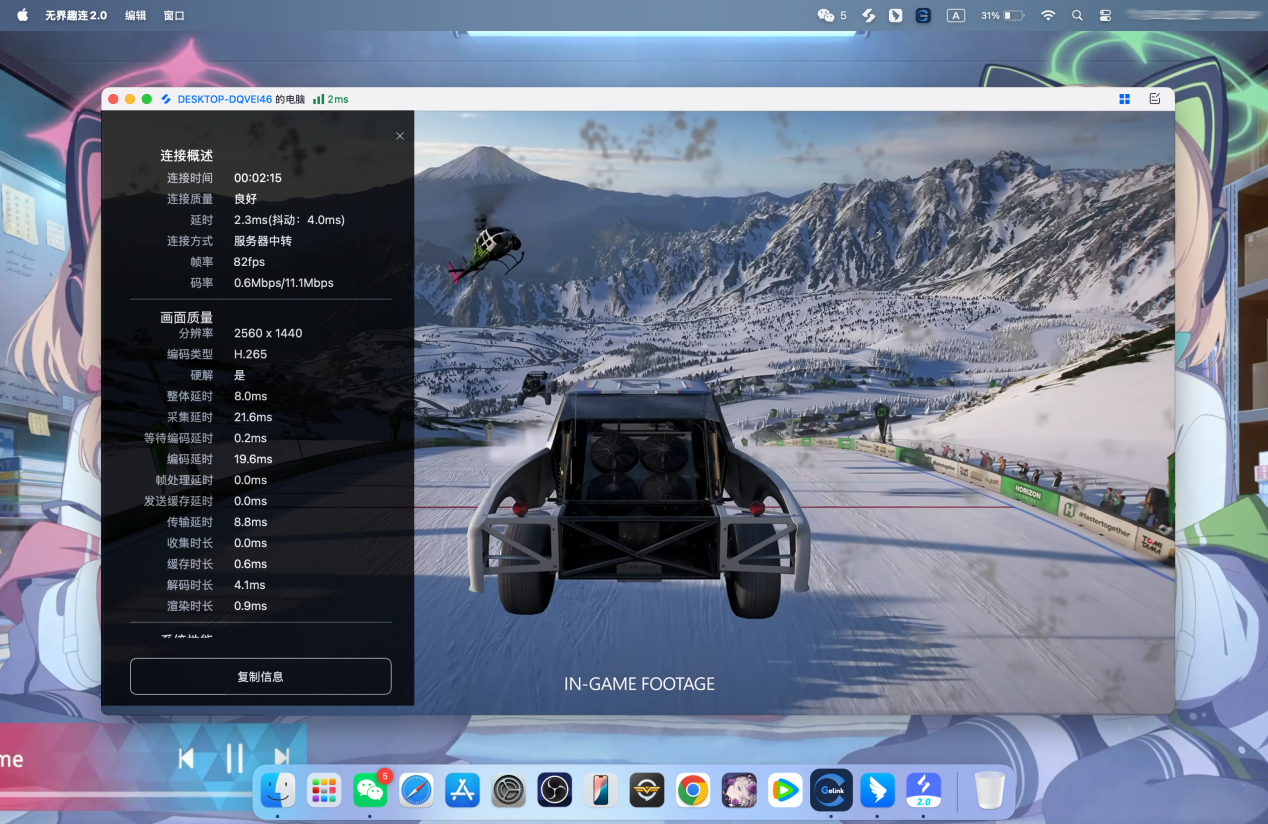Close the connection info panel with X
The height and width of the screenshot is (824, 1268).
point(400,136)
